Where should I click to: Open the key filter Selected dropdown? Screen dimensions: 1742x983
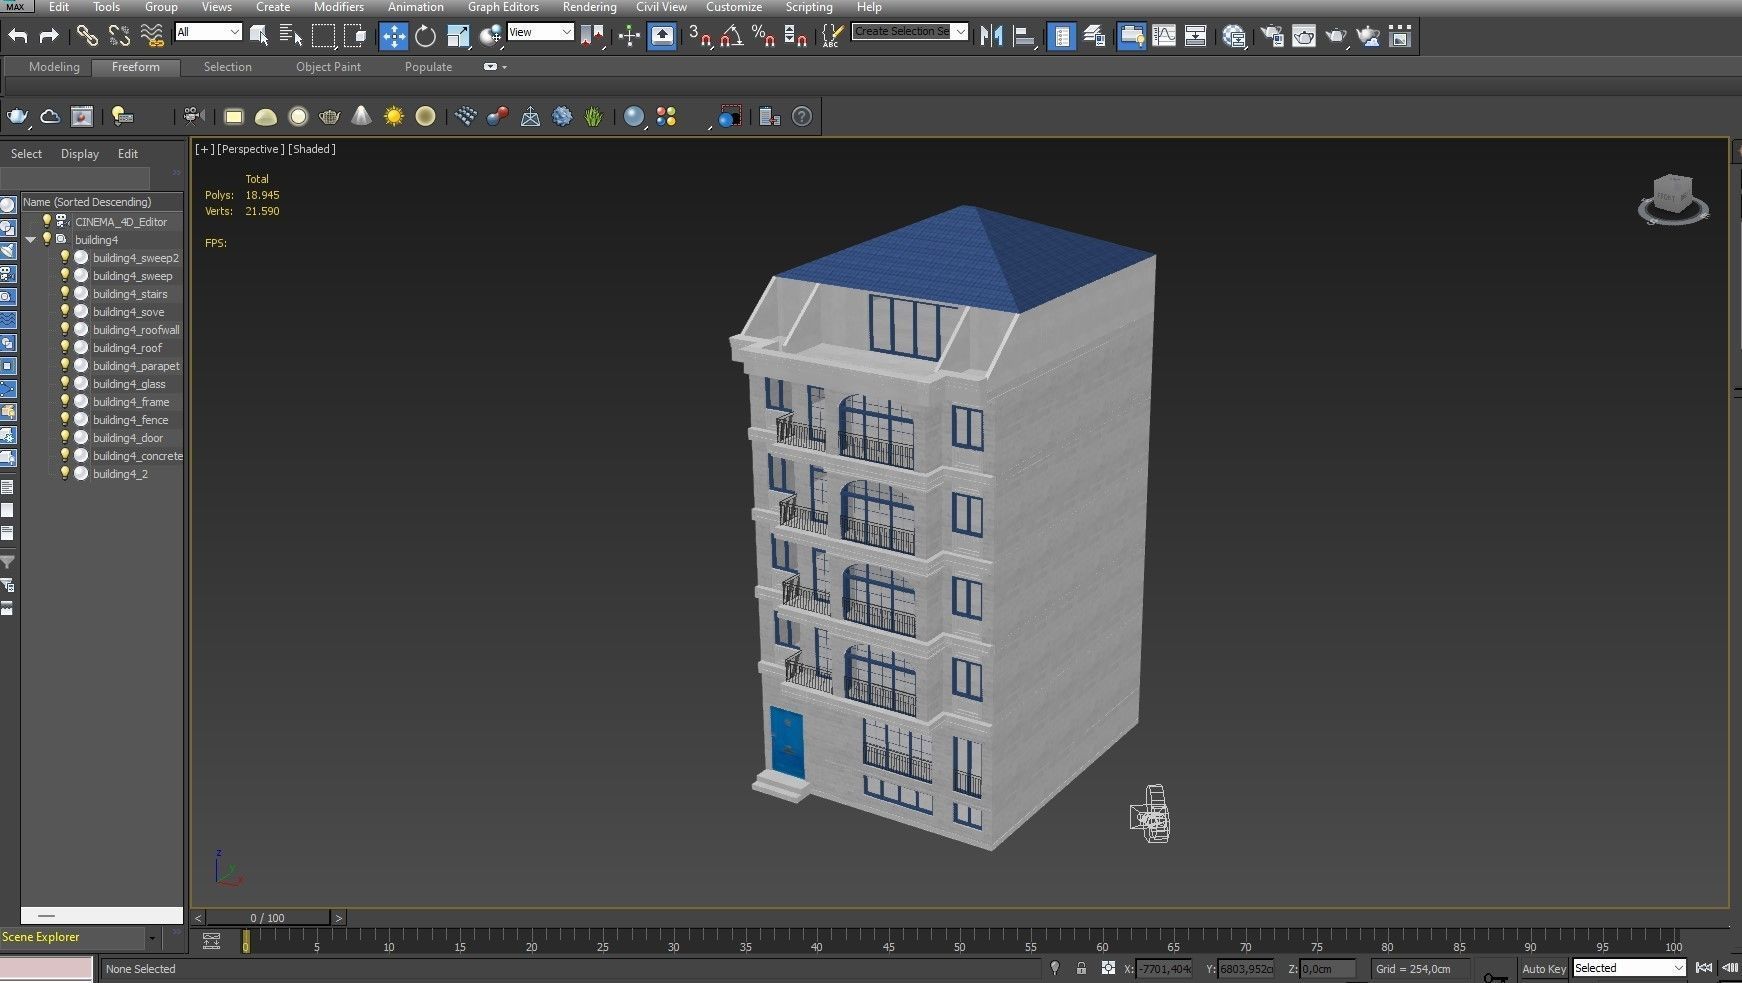(1629, 968)
